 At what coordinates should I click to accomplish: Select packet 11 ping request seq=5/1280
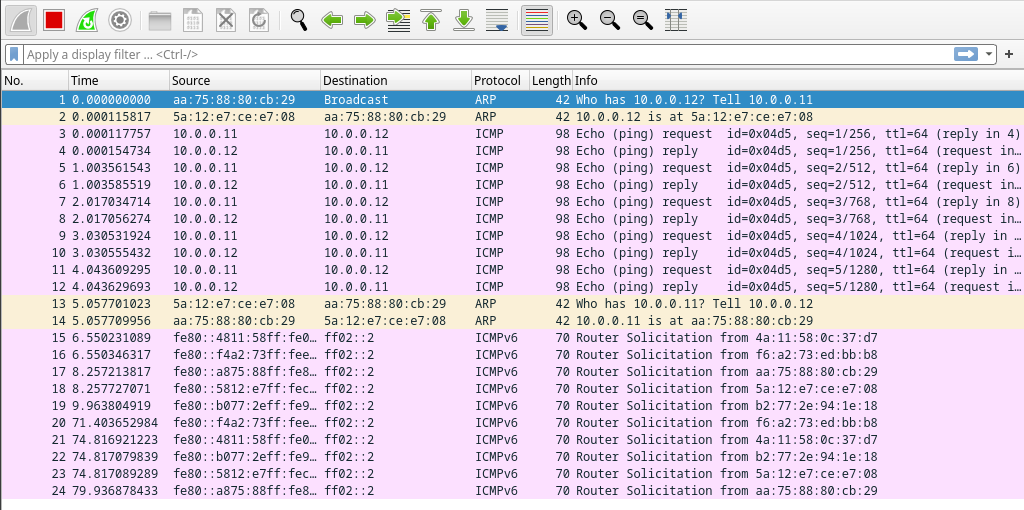coord(512,270)
